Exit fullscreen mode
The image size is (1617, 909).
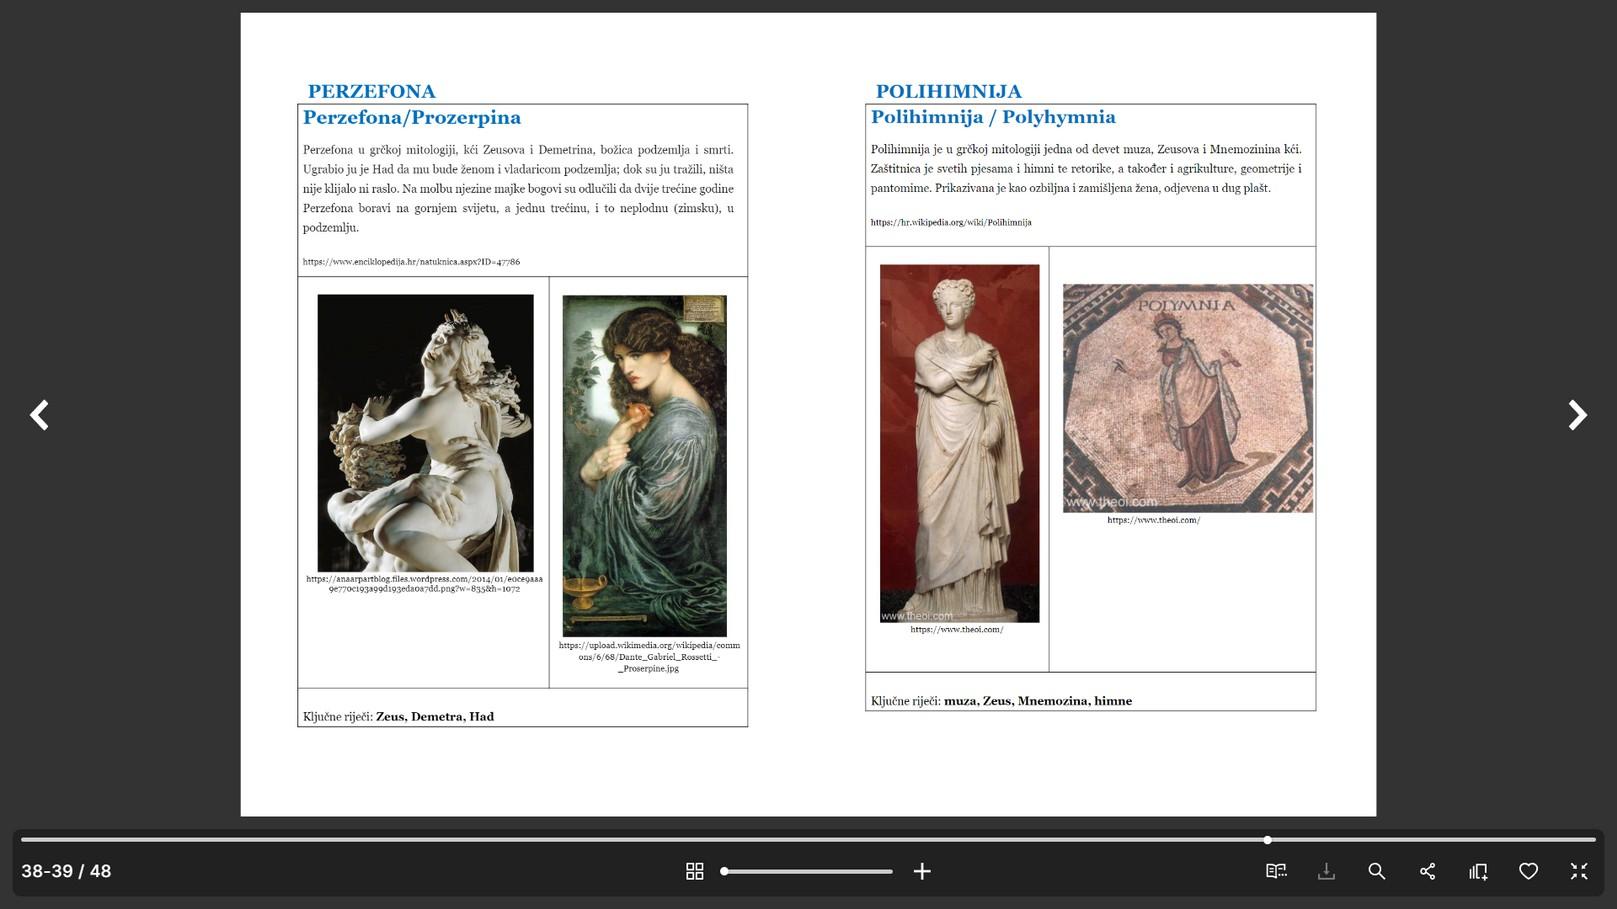(x=1579, y=871)
